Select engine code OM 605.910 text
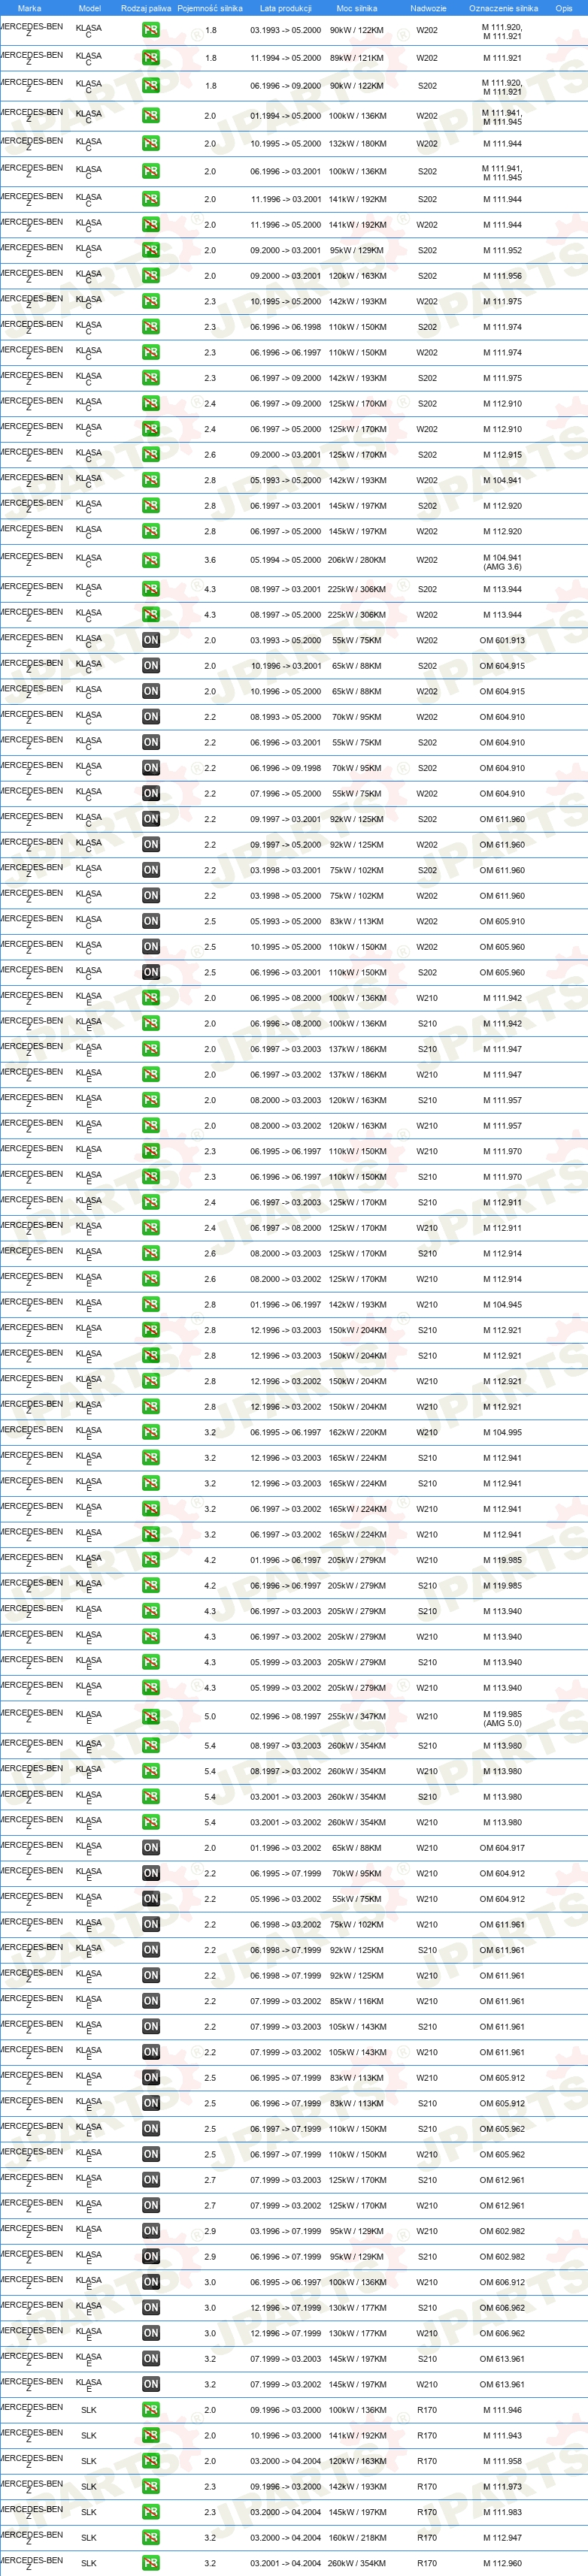Viewport: 588px width, 2576px height. pyautogui.click(x=502, y=921)
